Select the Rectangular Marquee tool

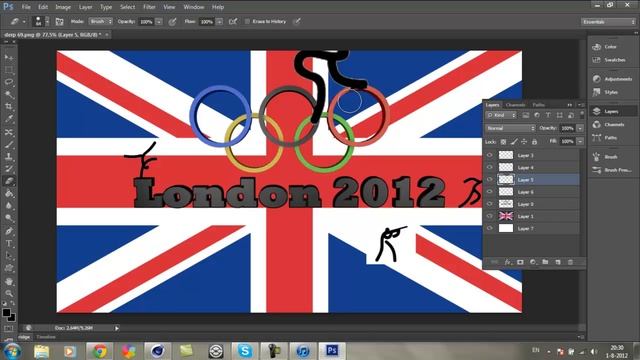9,70
